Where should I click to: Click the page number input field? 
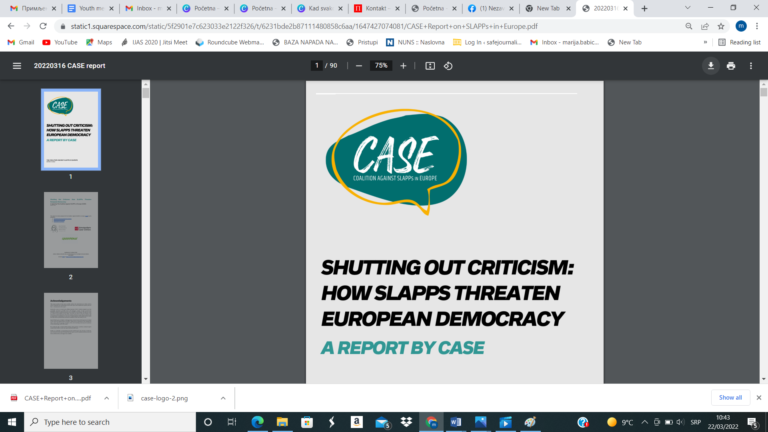(317, 66)
